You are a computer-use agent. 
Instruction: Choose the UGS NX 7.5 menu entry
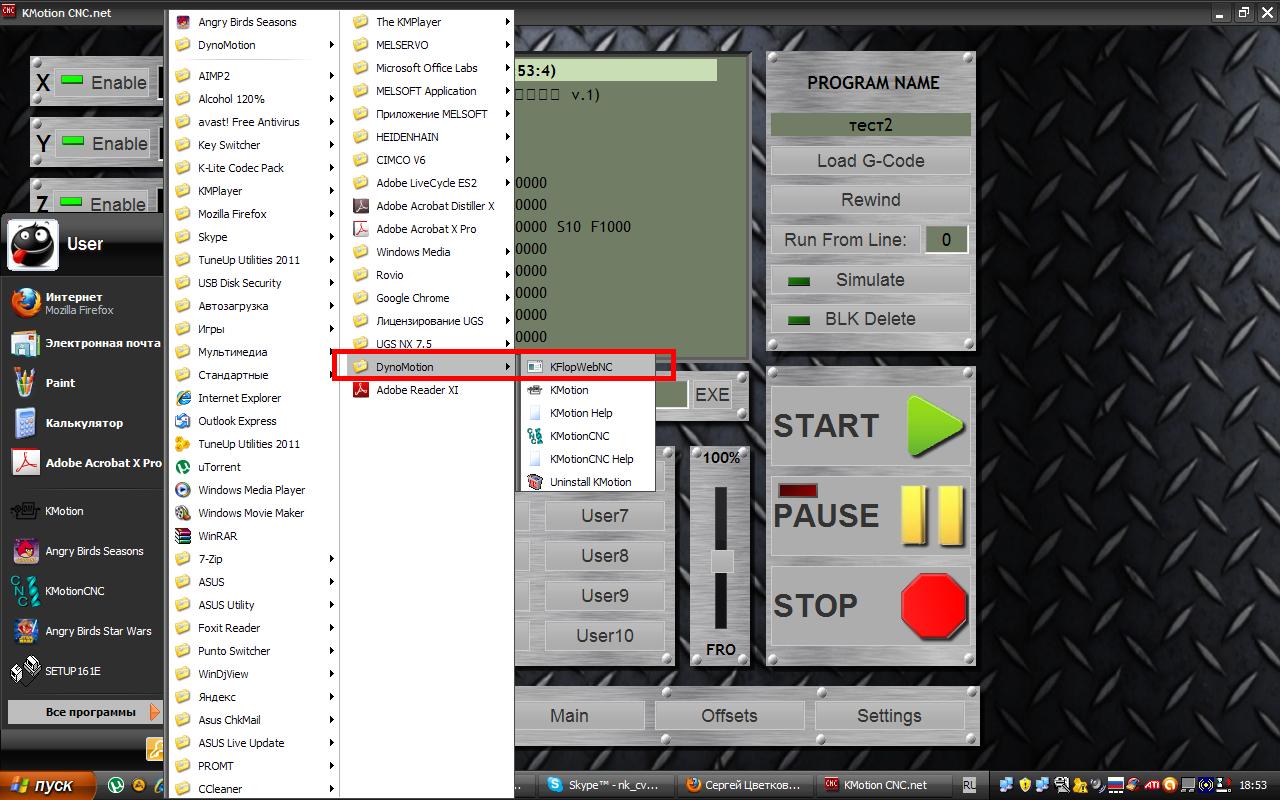point(430,344)
